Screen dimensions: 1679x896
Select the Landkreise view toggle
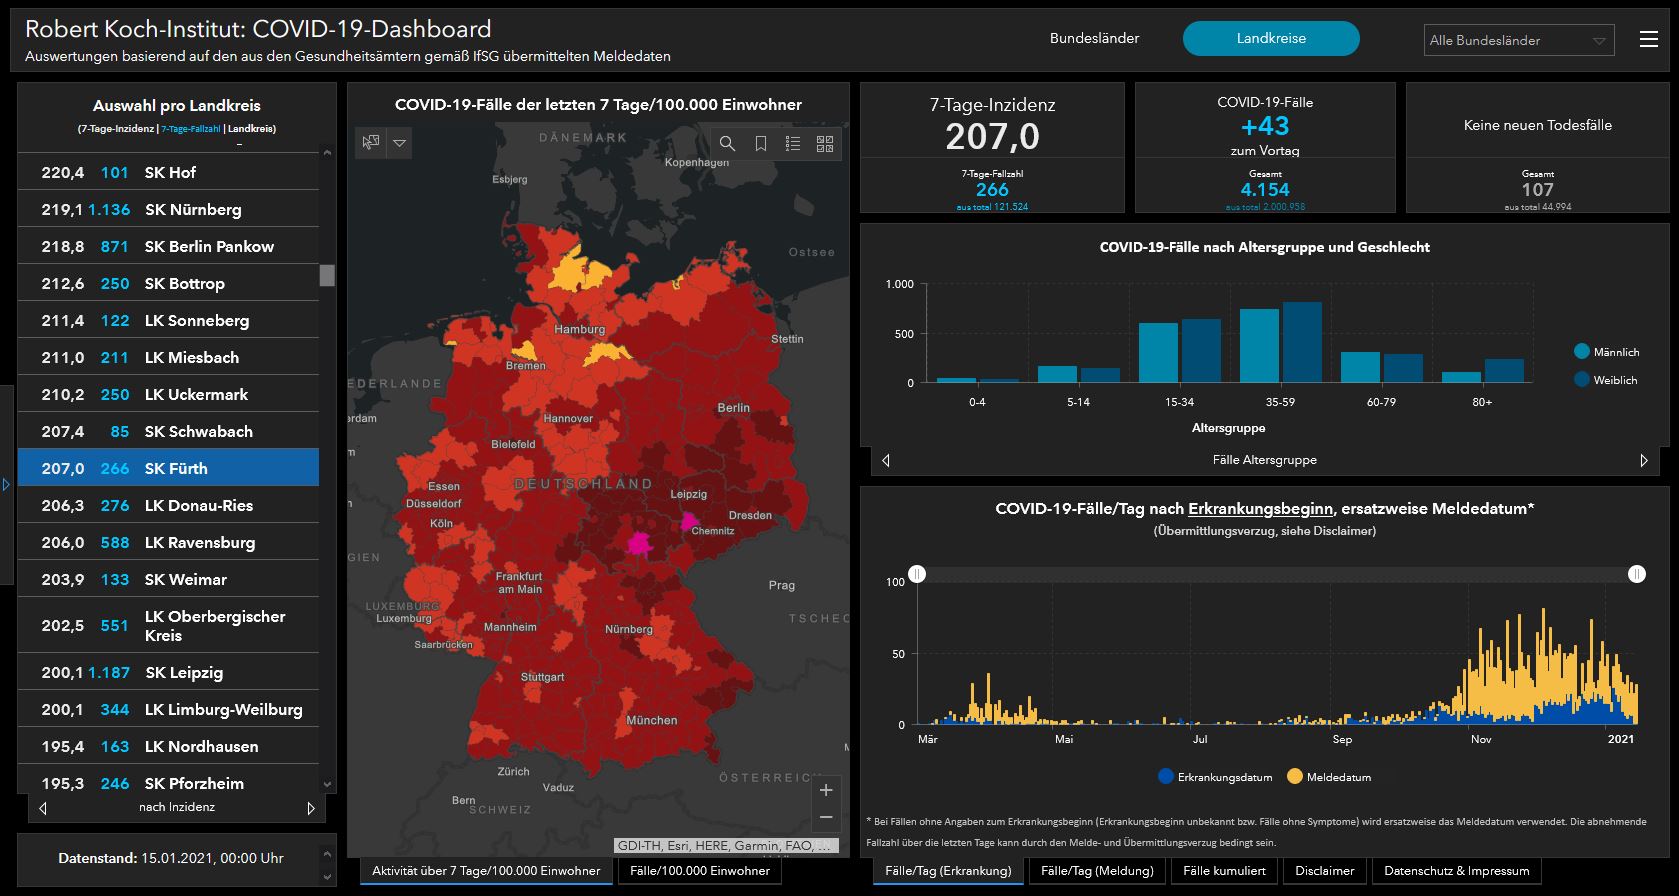pyautogui.click(x=1270, y=39)
